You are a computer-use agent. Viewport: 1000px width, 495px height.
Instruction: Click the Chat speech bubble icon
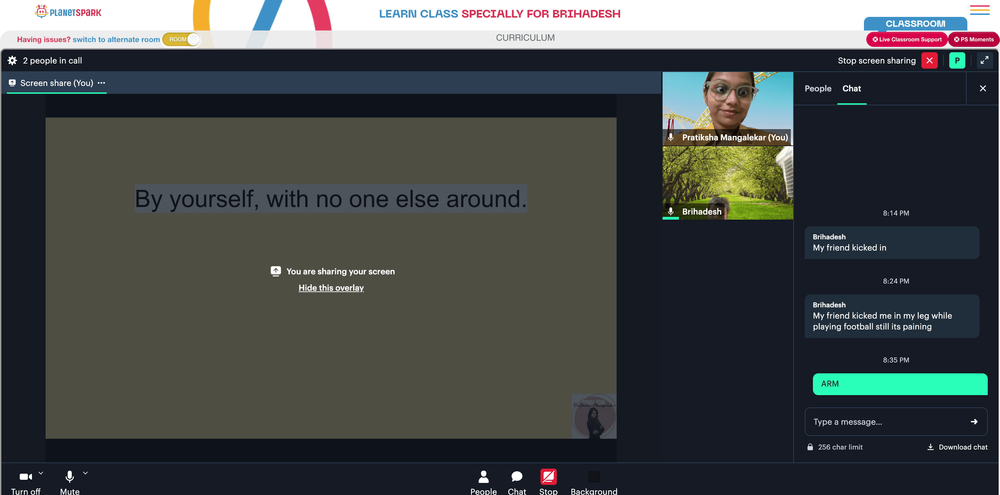click(x=517, y=477)
